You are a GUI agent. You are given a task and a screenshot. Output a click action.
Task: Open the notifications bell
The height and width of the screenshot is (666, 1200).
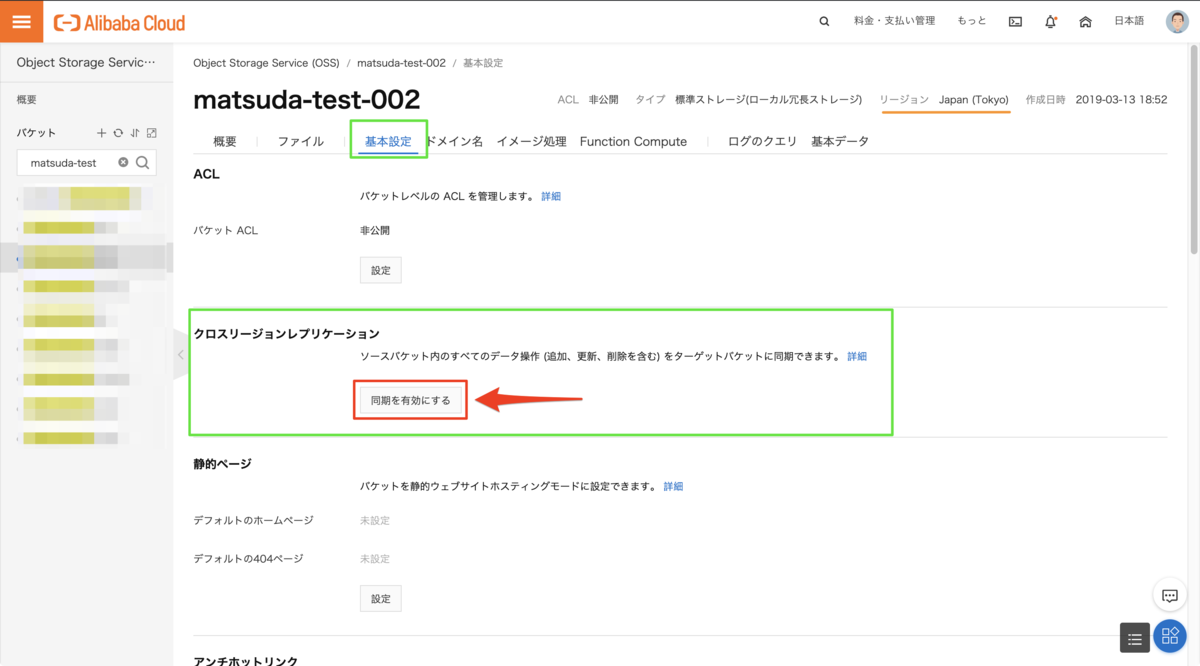pos(1050,22)
